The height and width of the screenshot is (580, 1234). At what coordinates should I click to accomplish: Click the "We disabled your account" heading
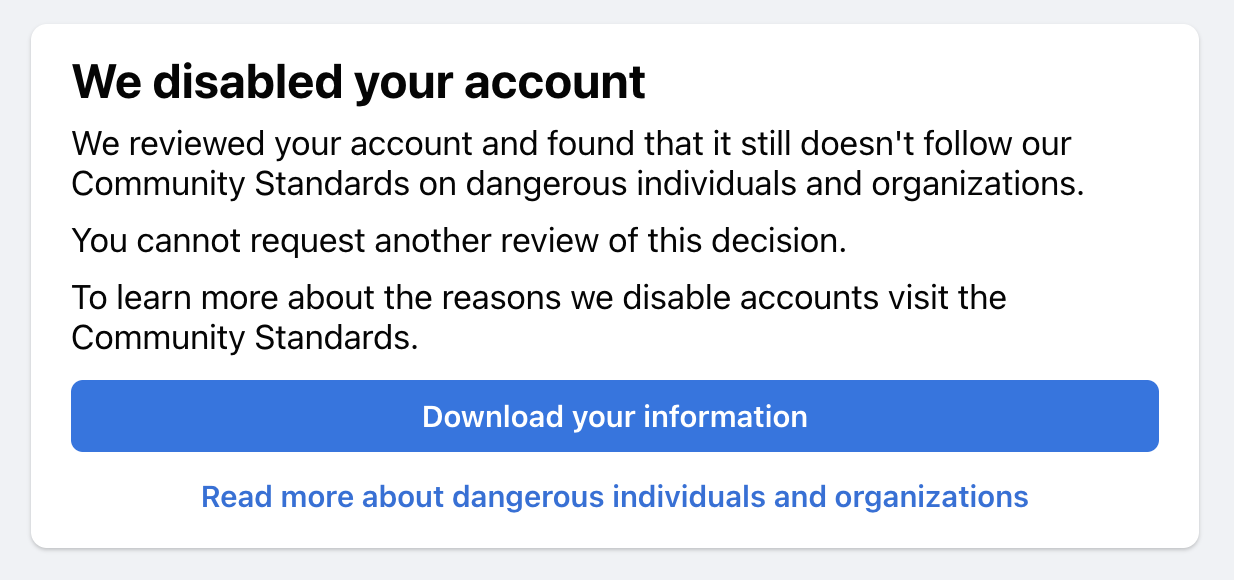tap(358, 82)
